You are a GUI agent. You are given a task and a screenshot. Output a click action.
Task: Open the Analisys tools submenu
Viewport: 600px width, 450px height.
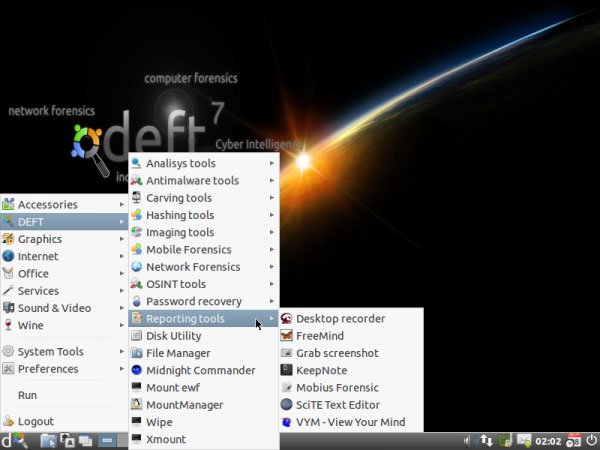(x=204, y=163)
